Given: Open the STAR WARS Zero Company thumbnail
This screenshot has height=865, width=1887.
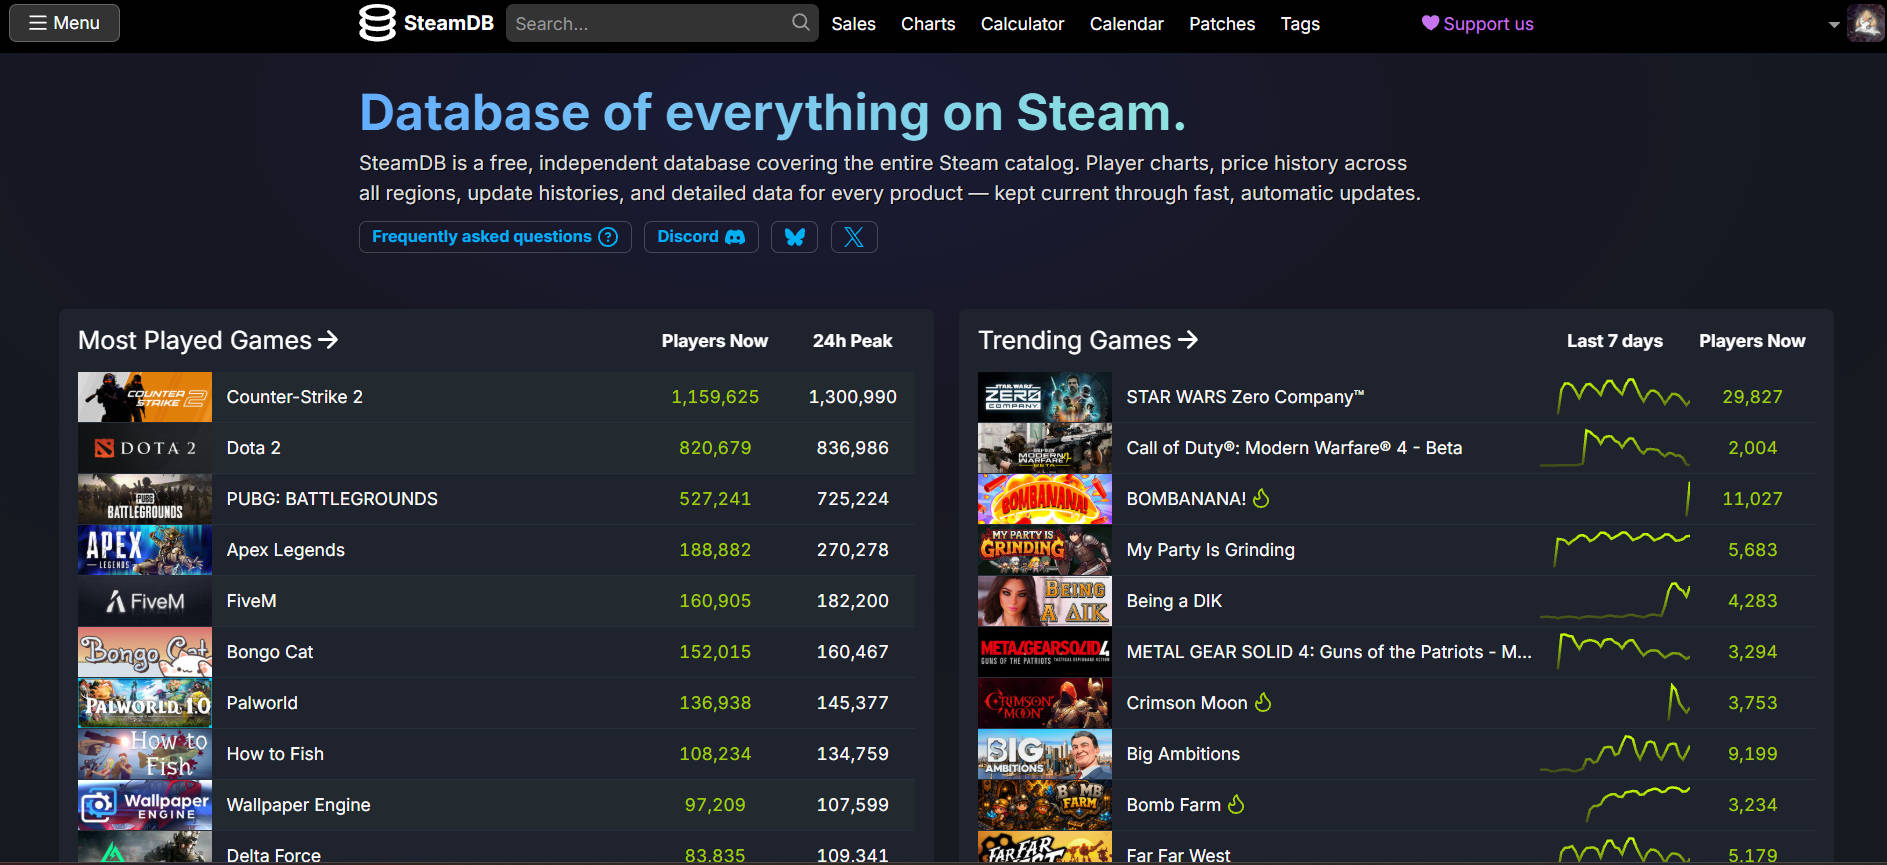Looking at the screenshot, I should (x=1045, y=397).
